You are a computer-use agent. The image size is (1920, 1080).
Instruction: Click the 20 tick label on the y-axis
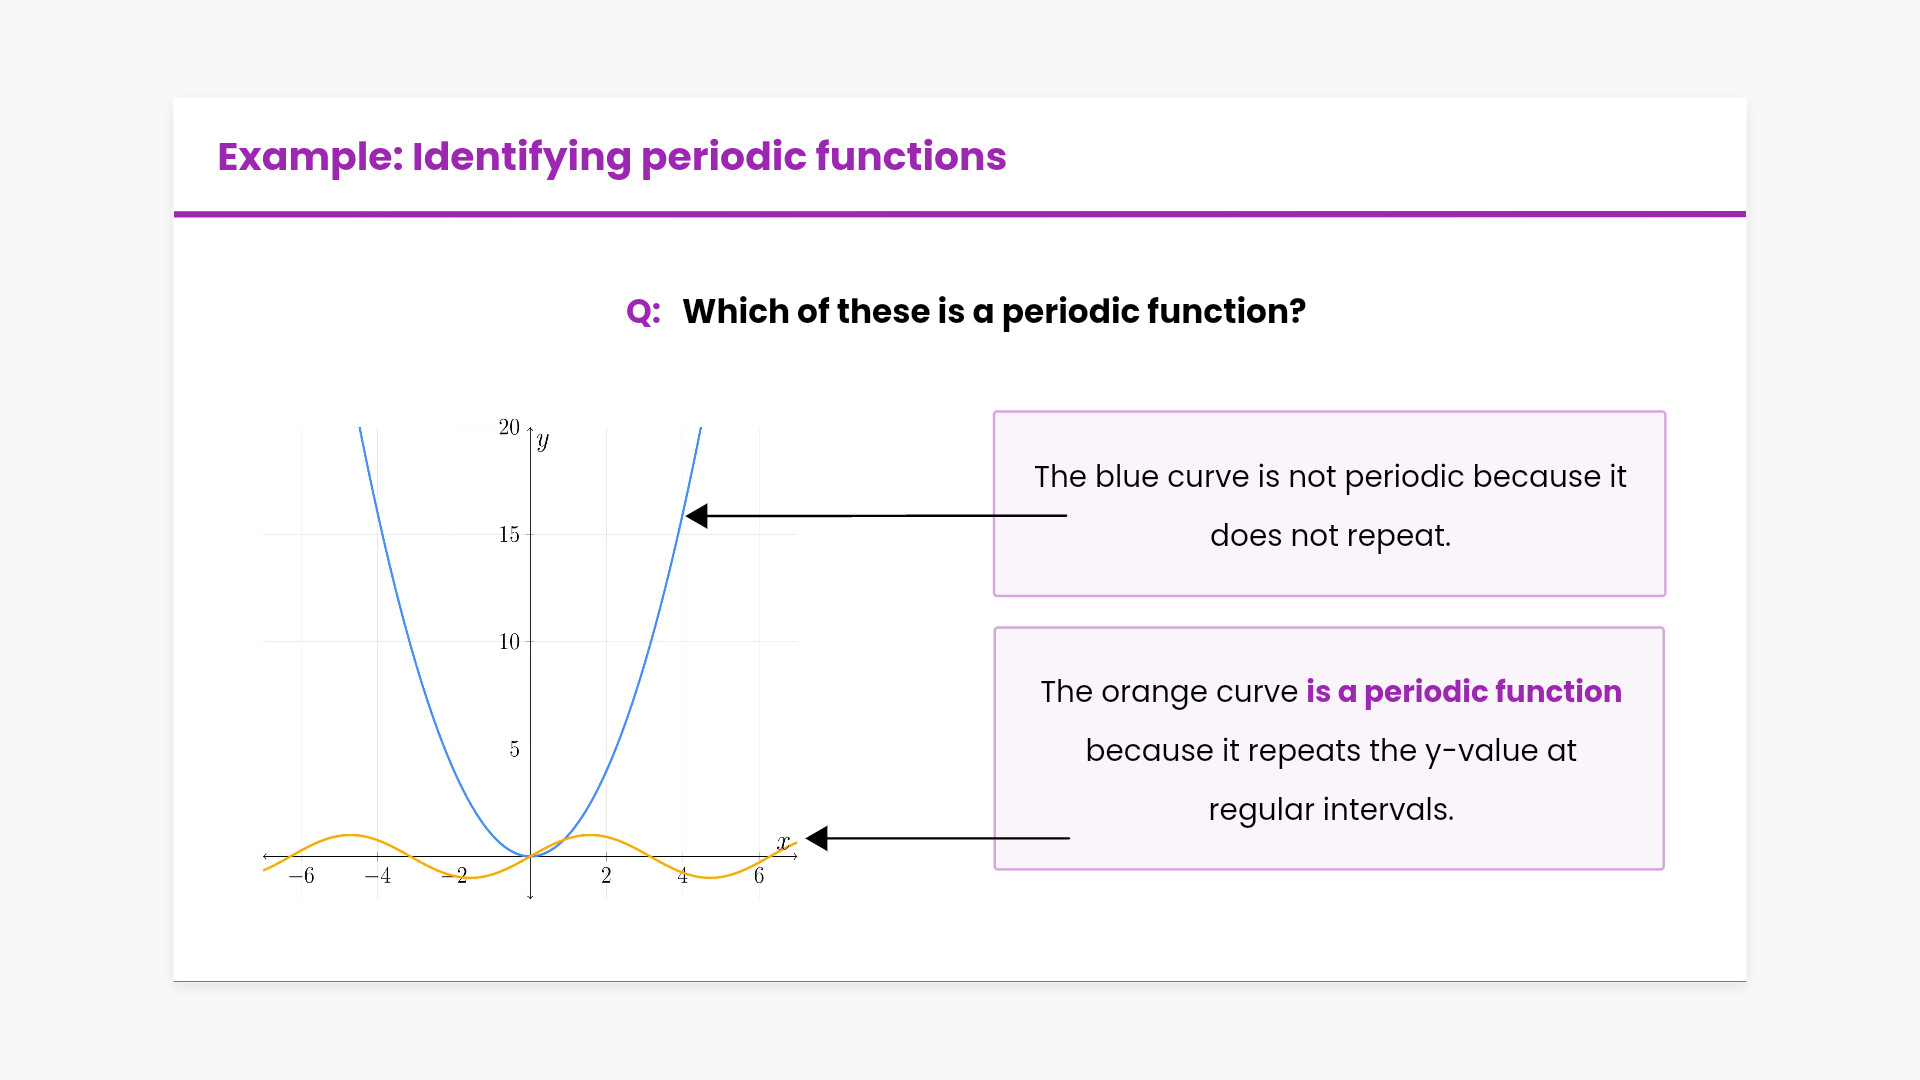click(x=509, y=428)
